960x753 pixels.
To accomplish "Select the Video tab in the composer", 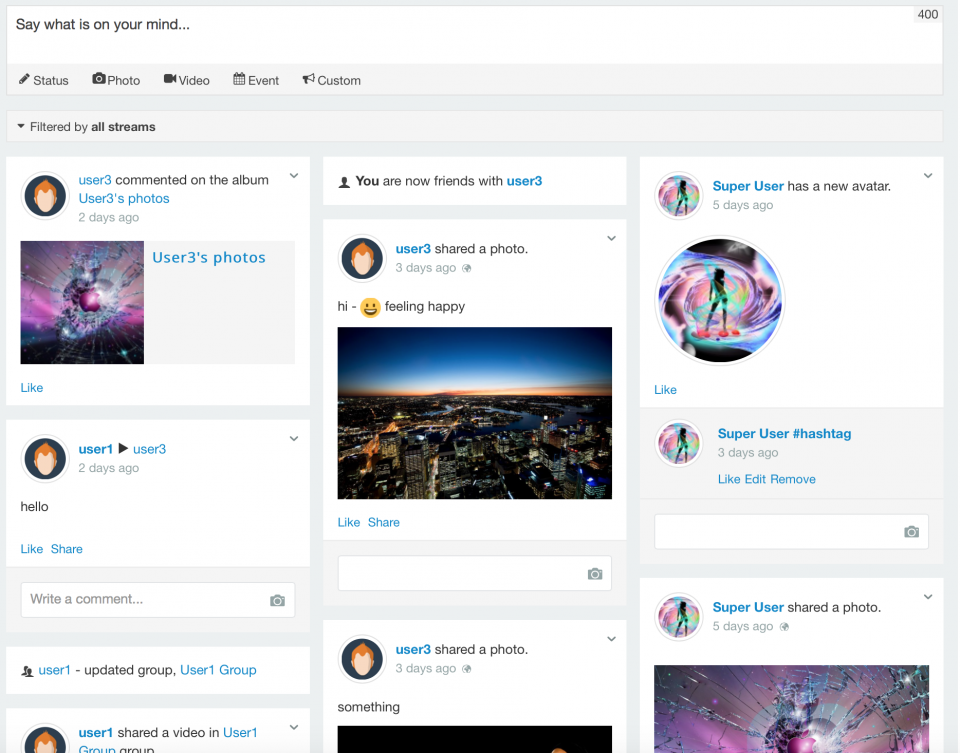I will 187,80.
